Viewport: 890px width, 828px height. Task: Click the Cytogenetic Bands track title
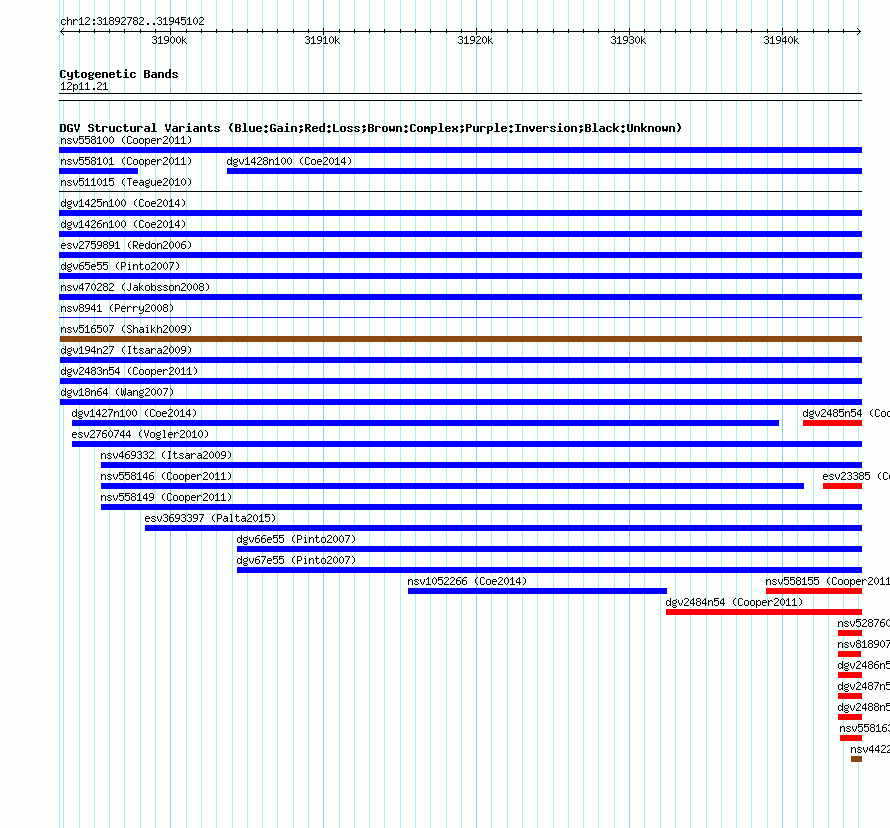[x=119, y=74]
